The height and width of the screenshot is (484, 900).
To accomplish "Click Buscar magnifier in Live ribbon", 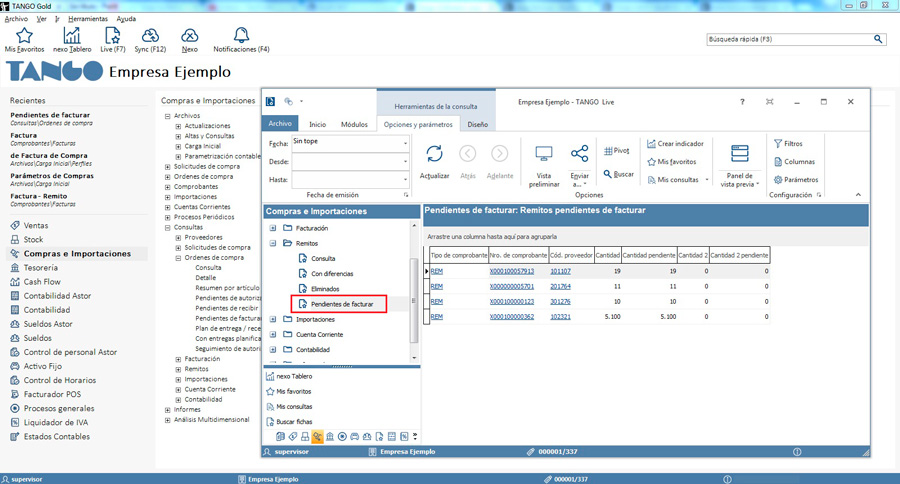I will [619, 174].
